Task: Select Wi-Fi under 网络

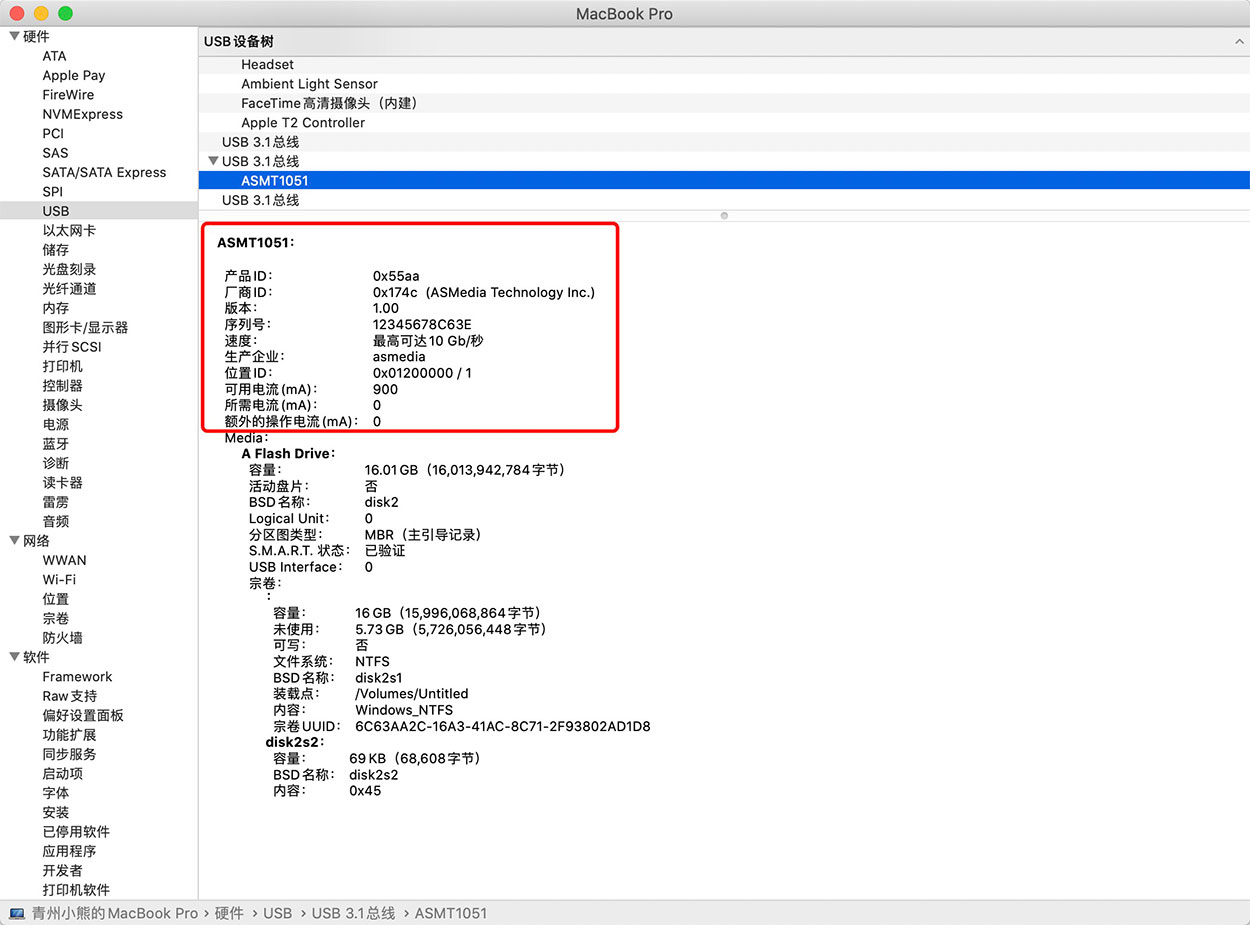Action: [x=60, y=579]
